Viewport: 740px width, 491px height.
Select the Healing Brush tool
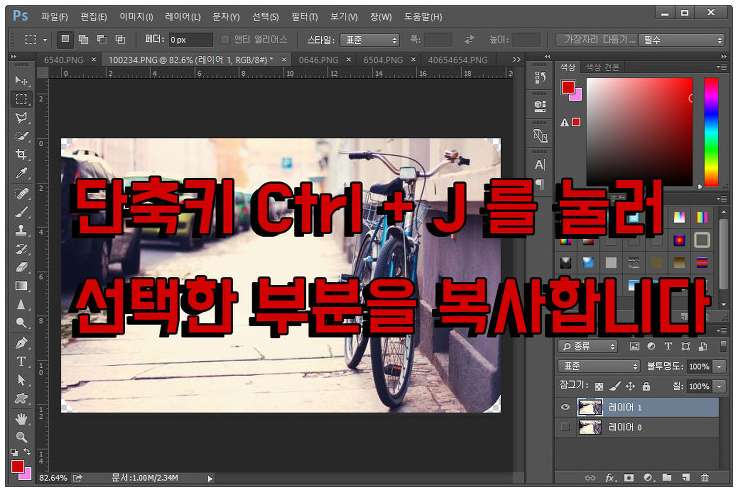21,194
